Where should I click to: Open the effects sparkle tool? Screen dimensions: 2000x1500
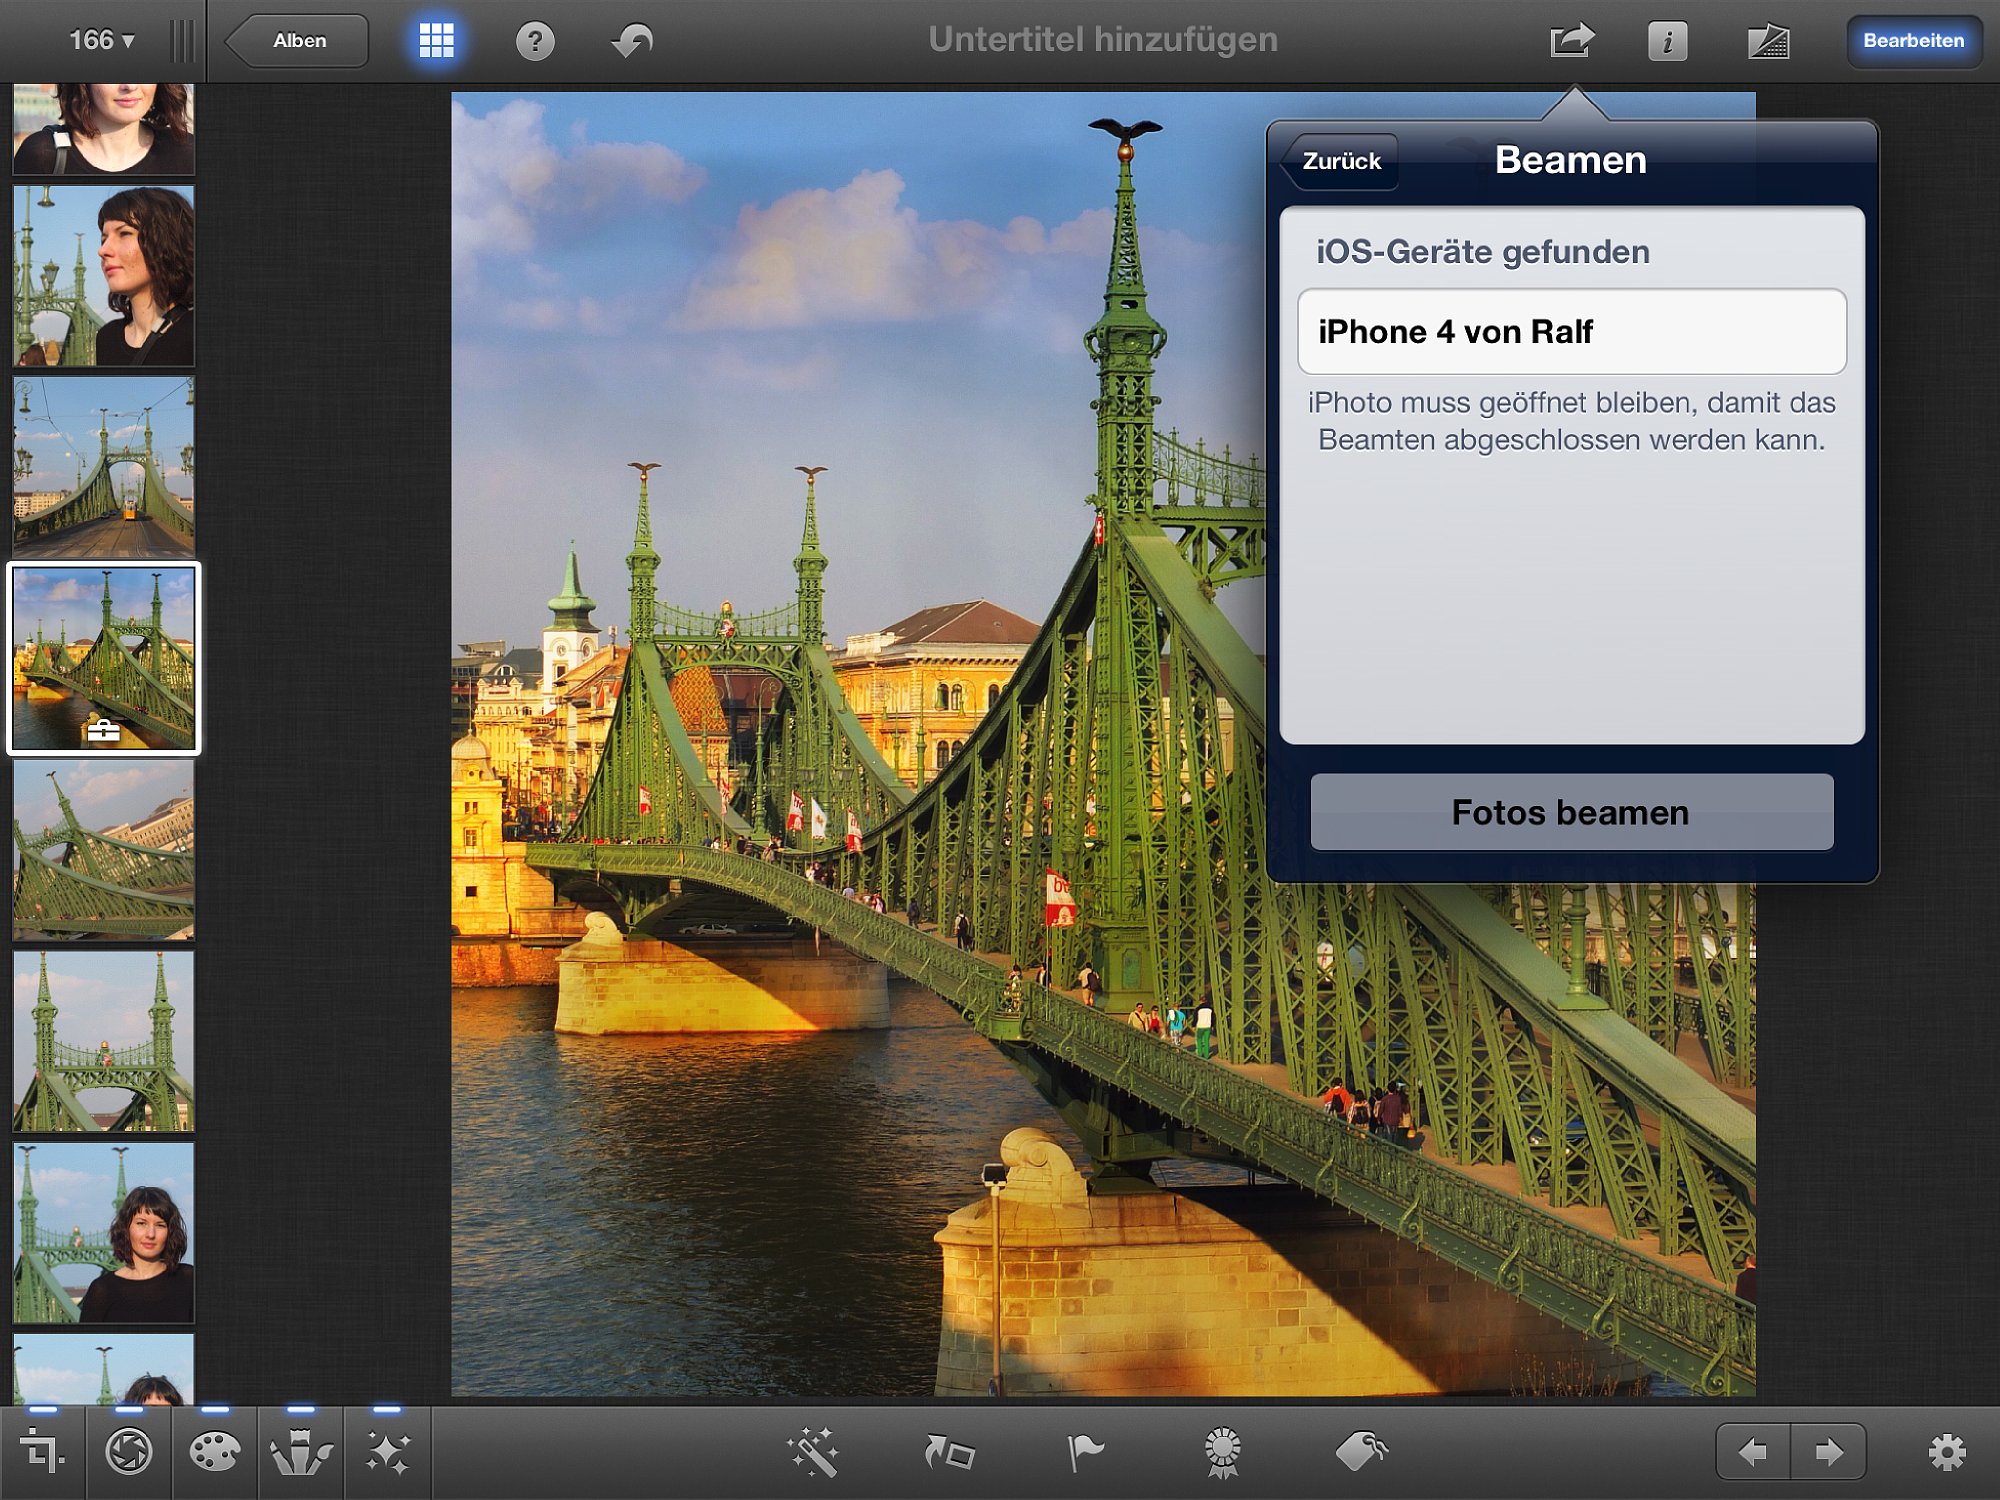click(387, 1452)
